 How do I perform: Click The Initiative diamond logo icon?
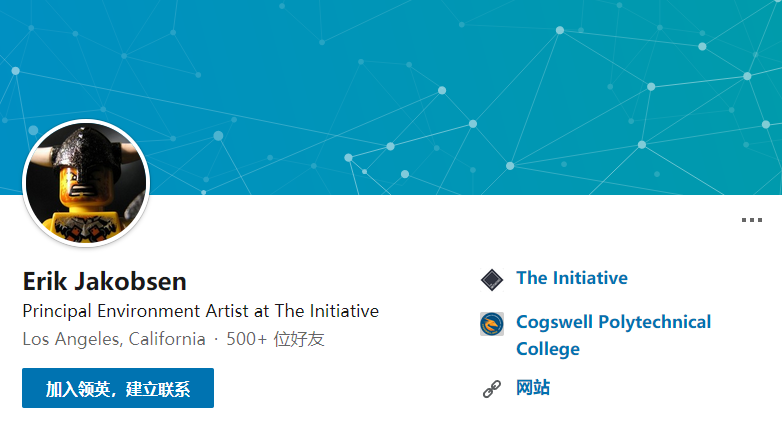490,279
